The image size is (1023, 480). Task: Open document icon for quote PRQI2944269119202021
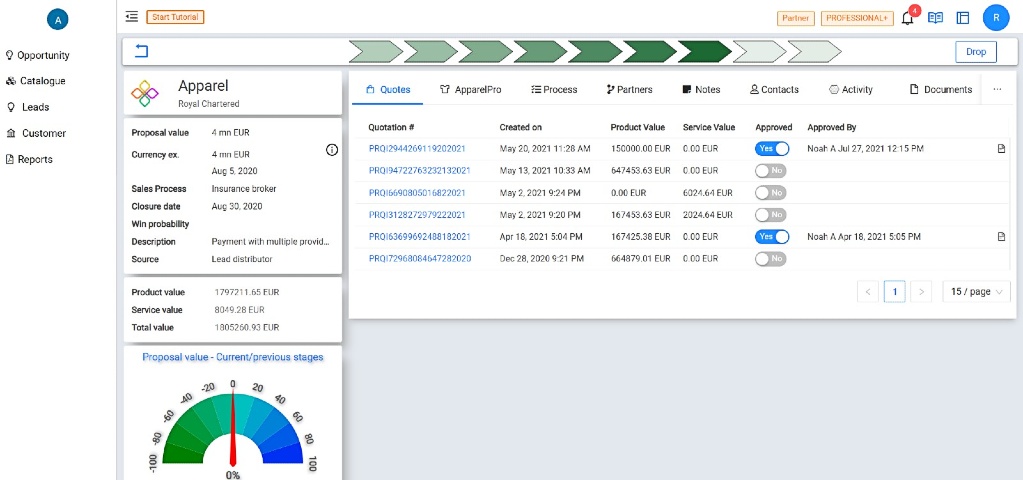click(1001, 149)
